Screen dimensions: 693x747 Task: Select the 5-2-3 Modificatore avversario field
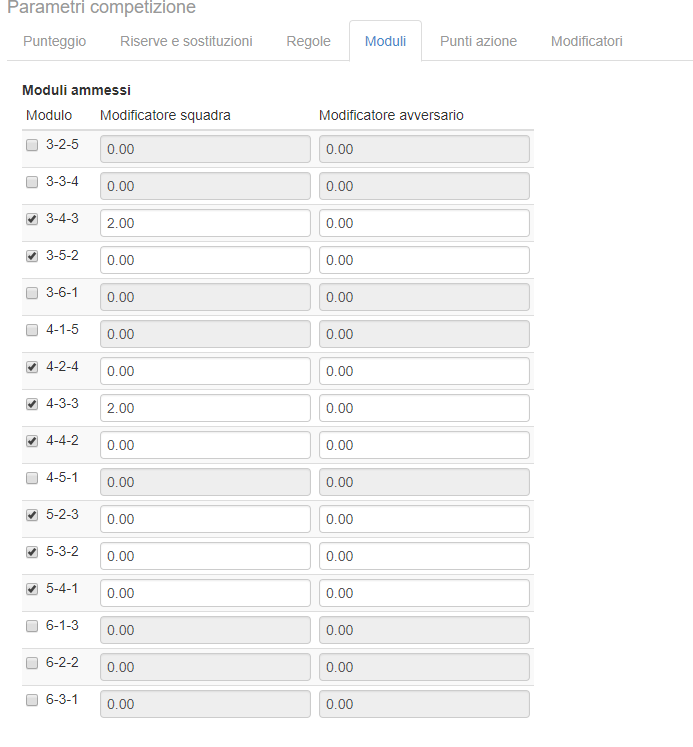[x=424, y=519]
